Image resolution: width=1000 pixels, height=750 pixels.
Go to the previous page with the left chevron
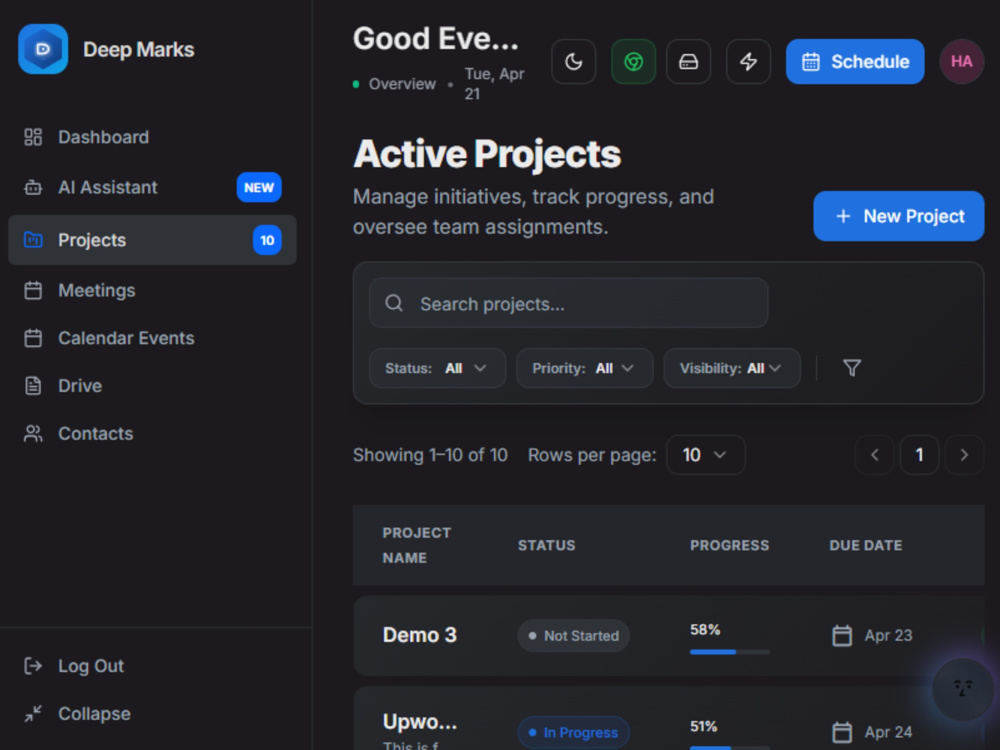tap(874, 455)
